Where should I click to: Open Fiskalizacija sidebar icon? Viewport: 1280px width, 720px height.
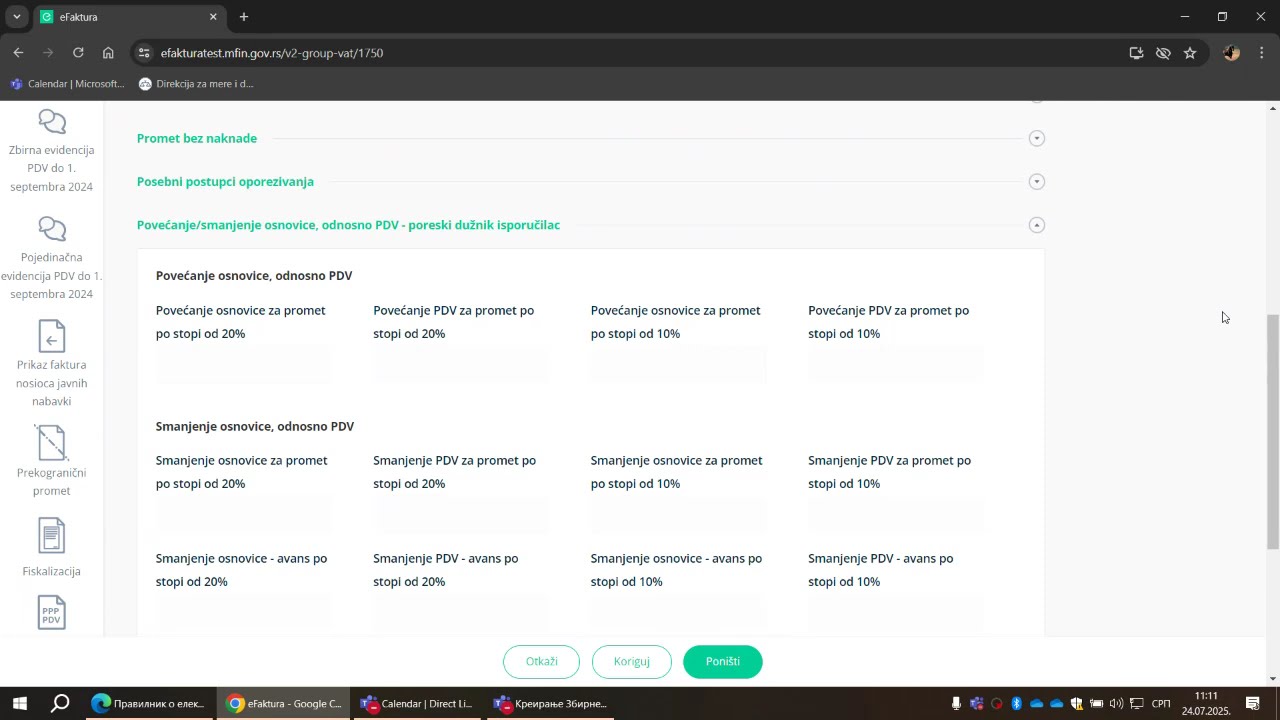[52, 536]
